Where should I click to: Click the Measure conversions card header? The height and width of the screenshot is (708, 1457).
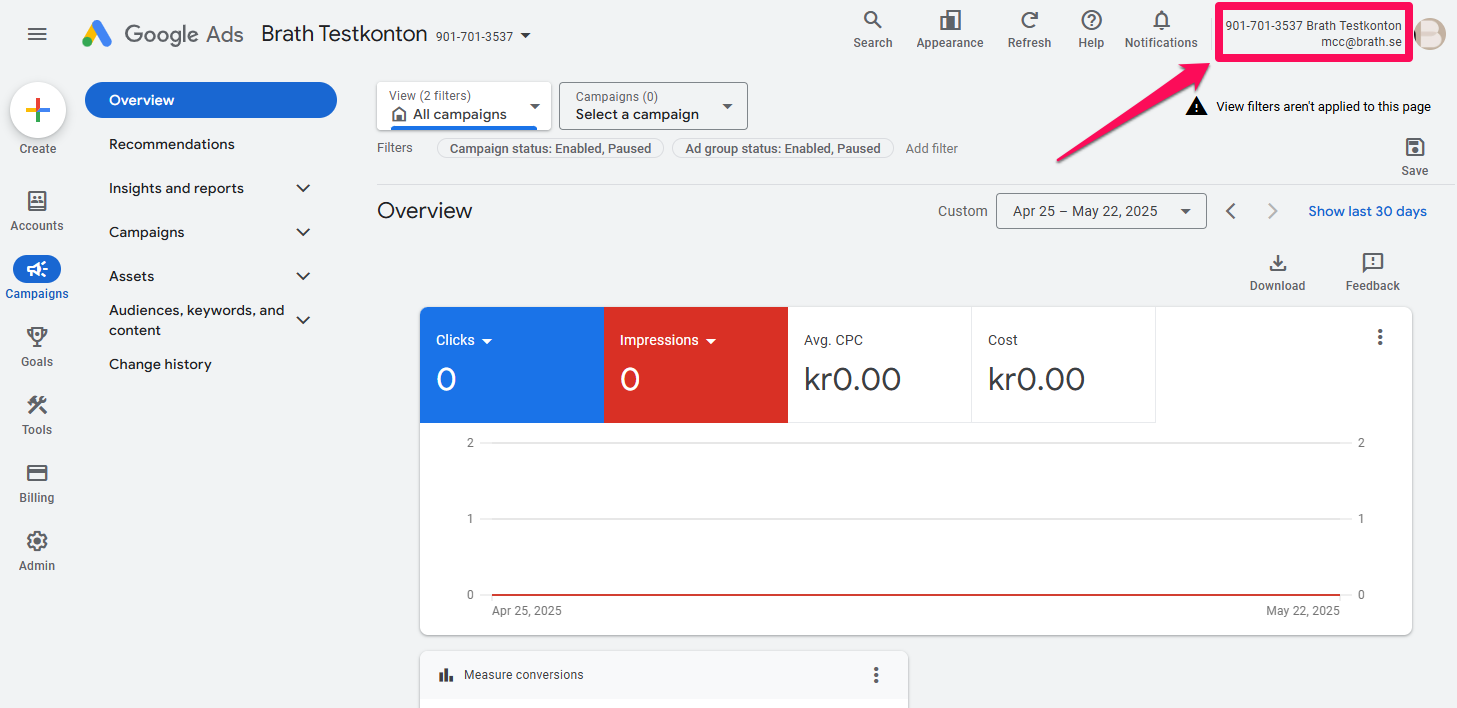click(x=663, y=675)
